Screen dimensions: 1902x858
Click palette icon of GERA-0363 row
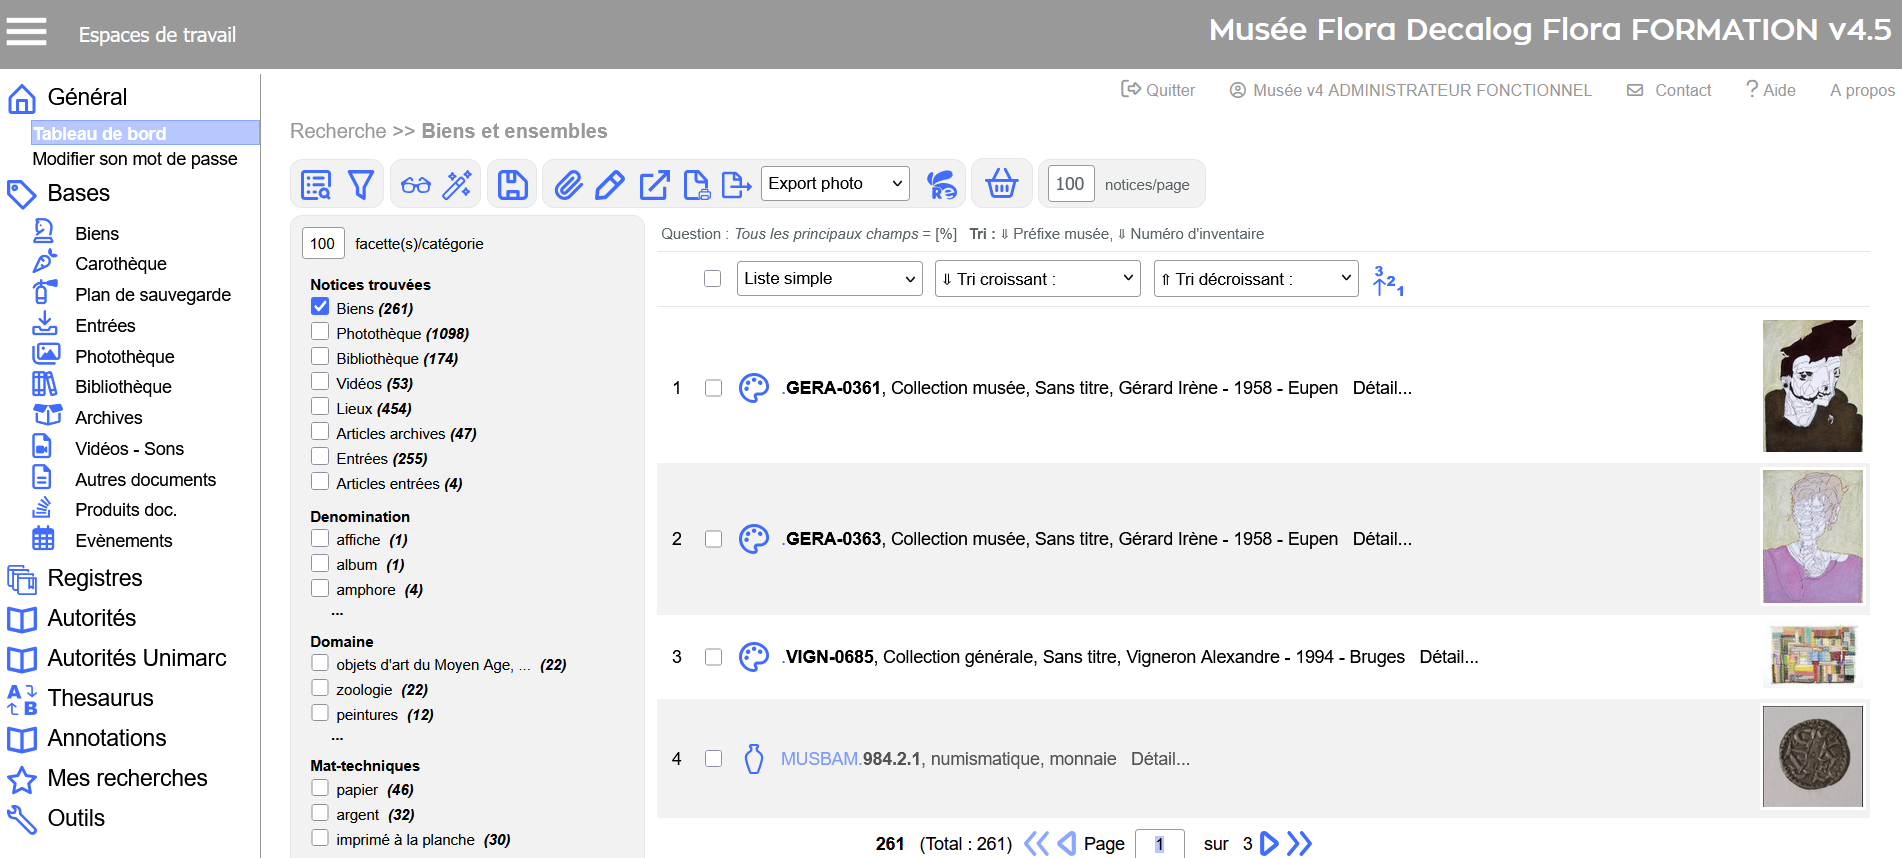coord(754,539)
